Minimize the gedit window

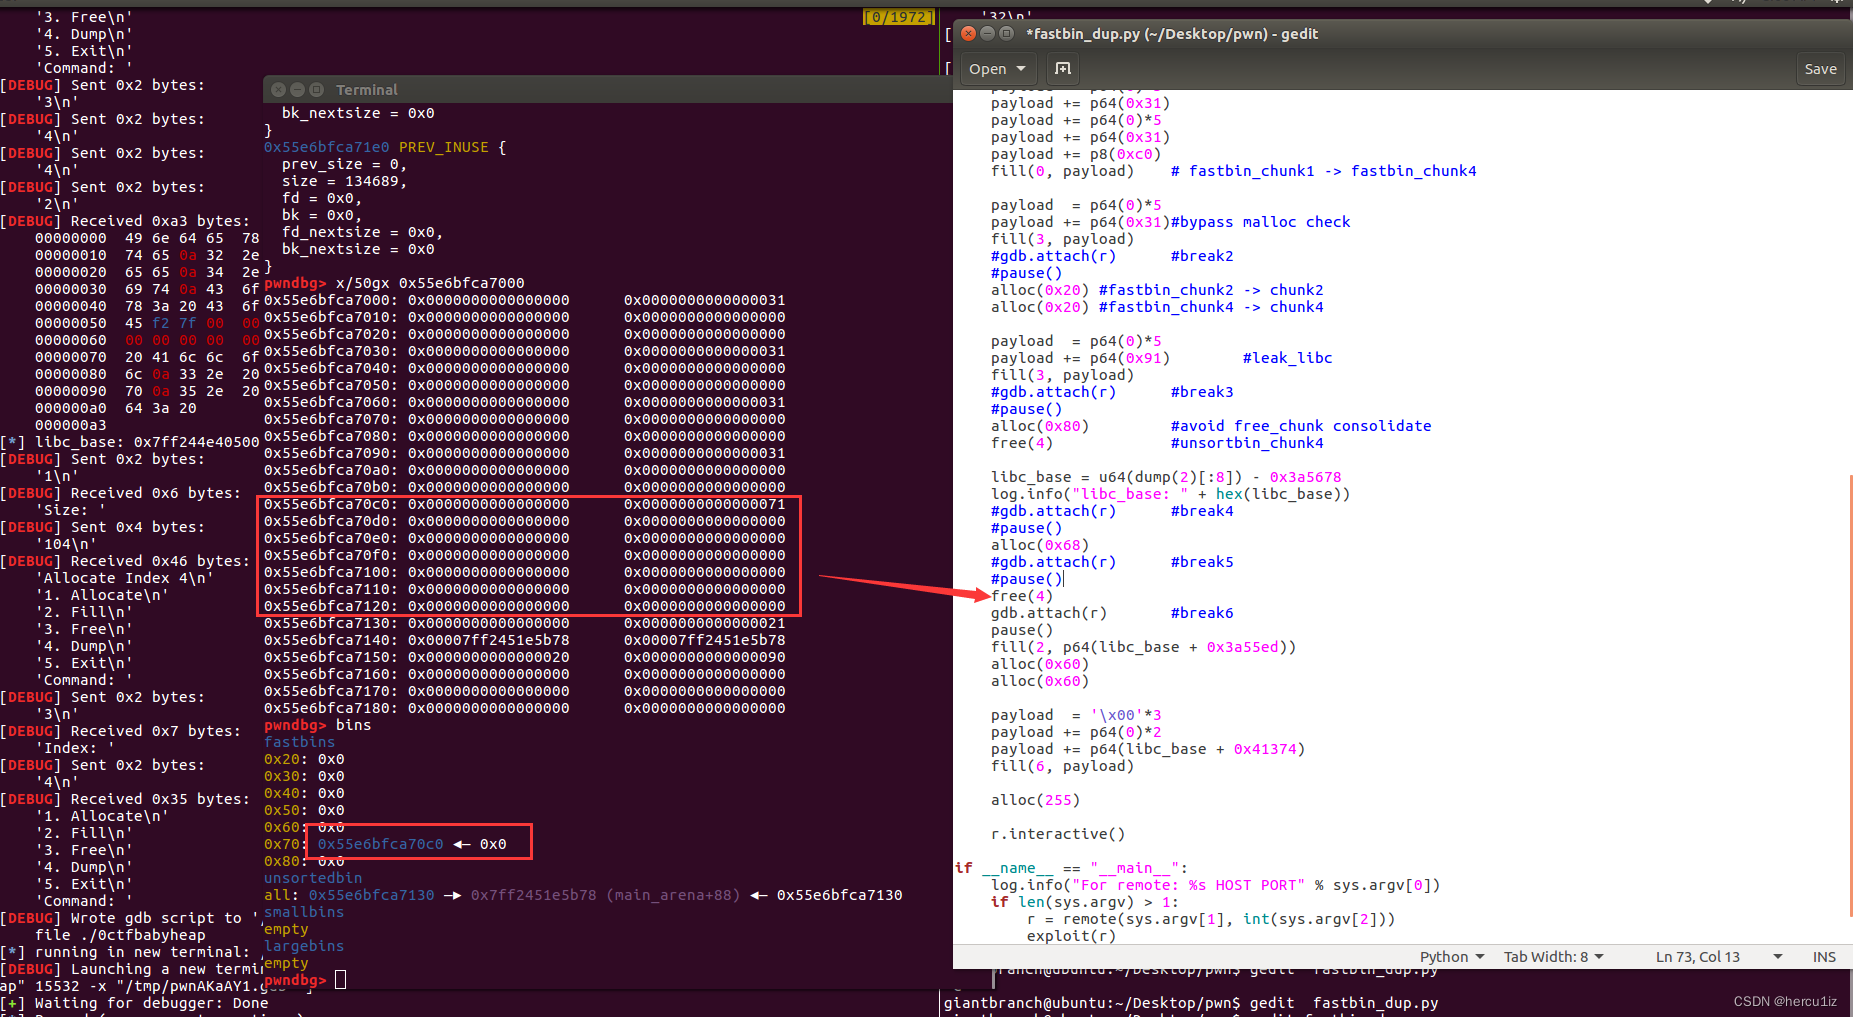tap(987, 33)
